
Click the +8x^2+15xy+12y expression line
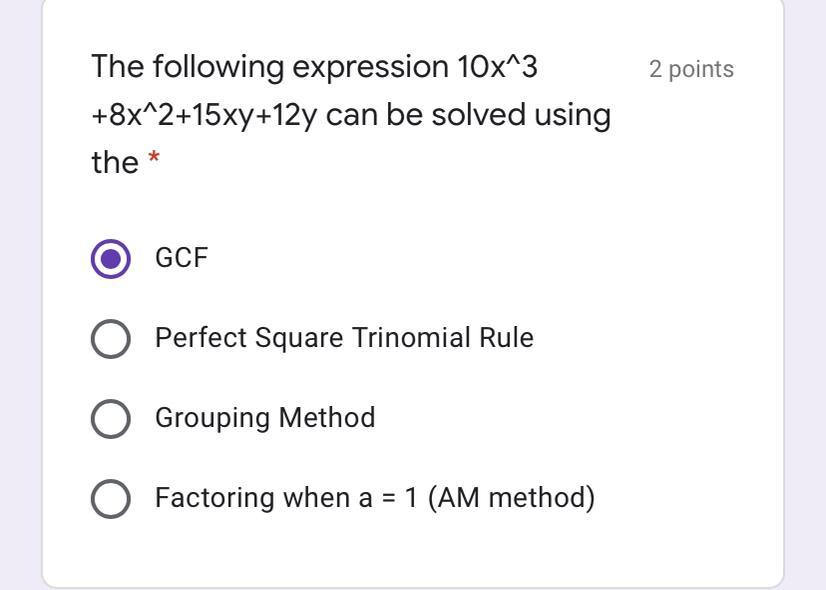pos(208,115)
